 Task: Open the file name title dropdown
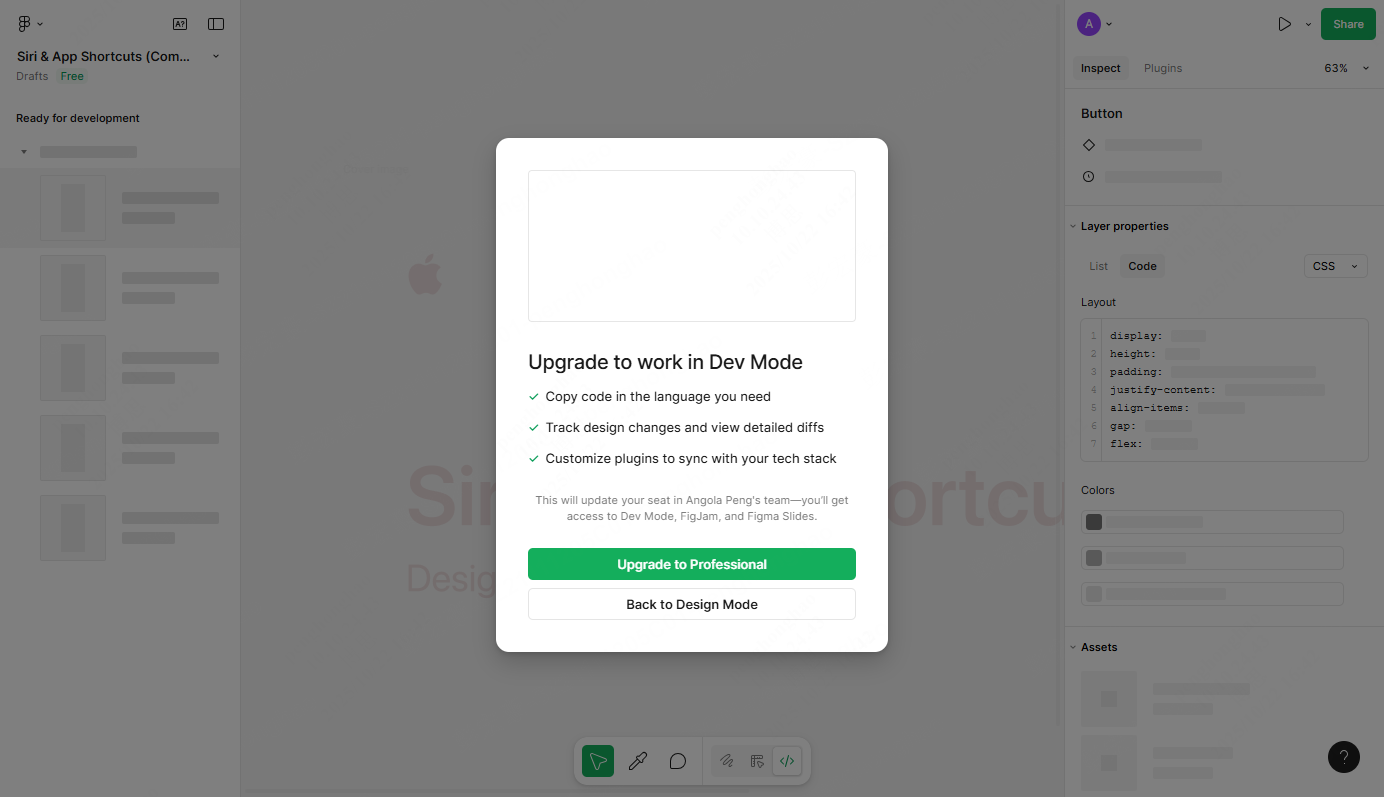point(118,56)
